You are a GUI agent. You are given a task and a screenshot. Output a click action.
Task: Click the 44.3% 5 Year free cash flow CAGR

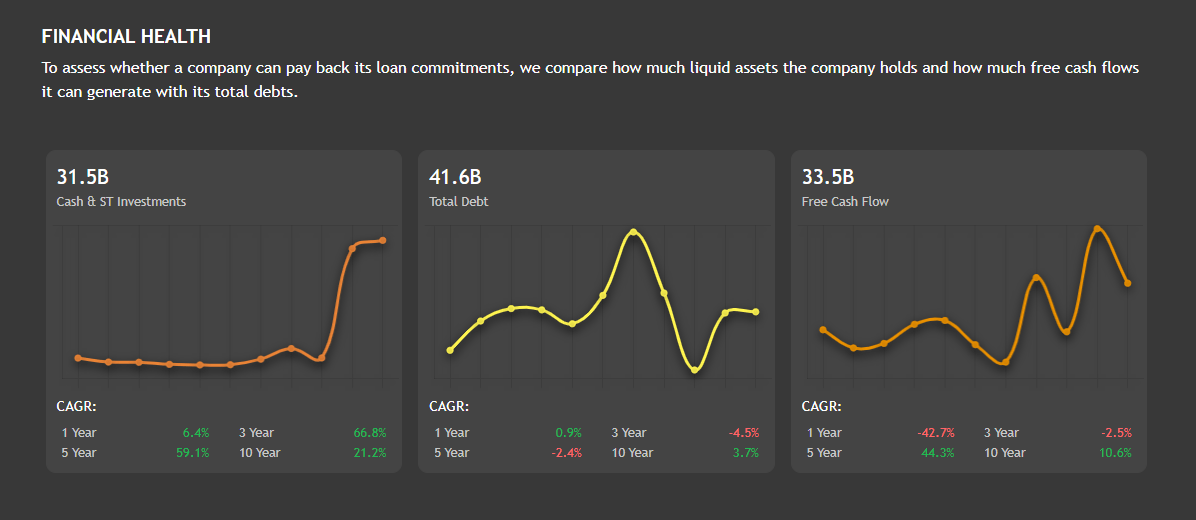pyautogui.click(x=938, y=453)
